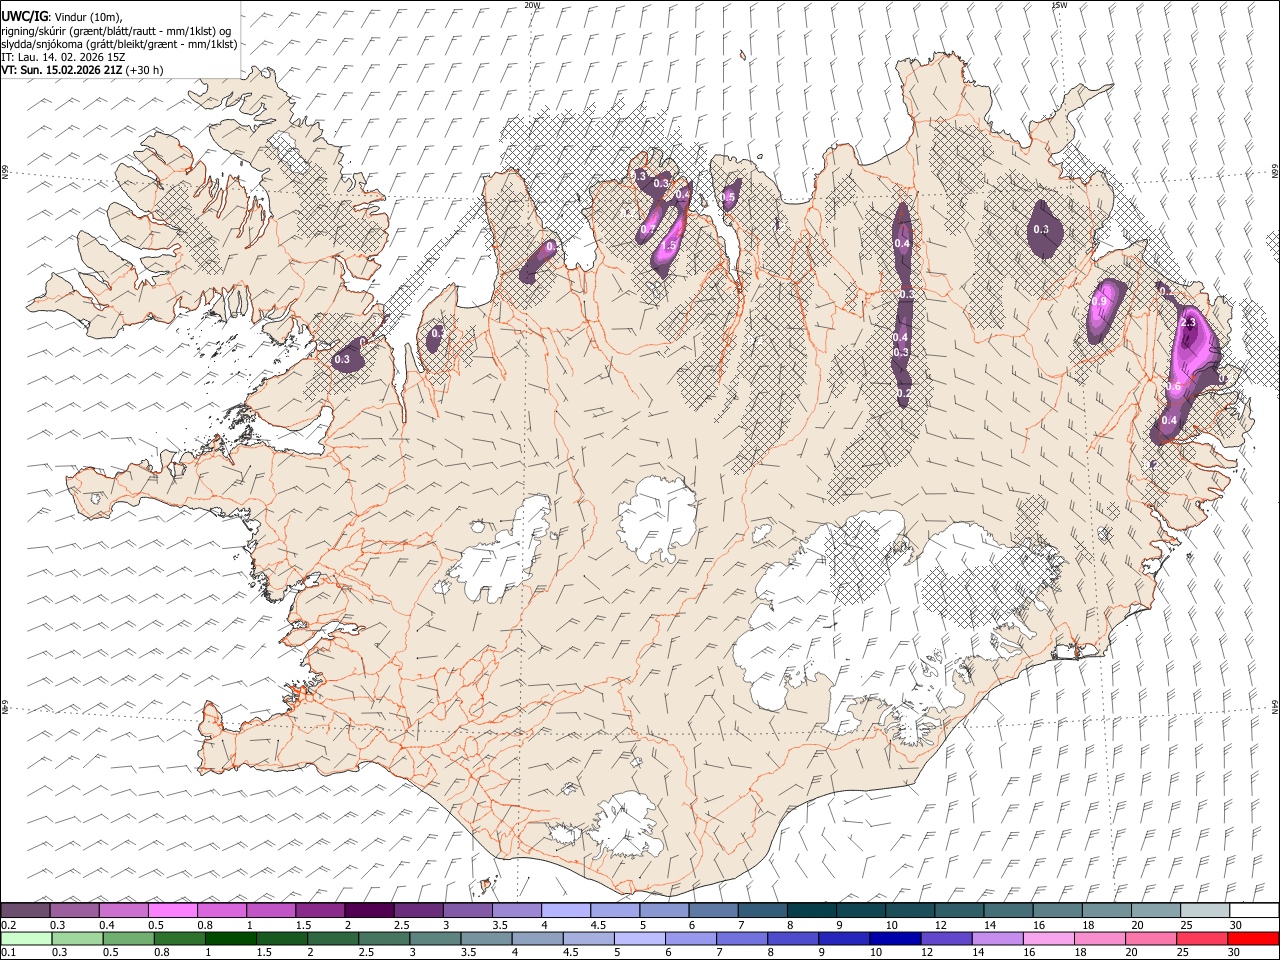Click the 0.6 precipitation value in the east
The width and height of the screenshot is (1280, 960).
pos(1174,387)
